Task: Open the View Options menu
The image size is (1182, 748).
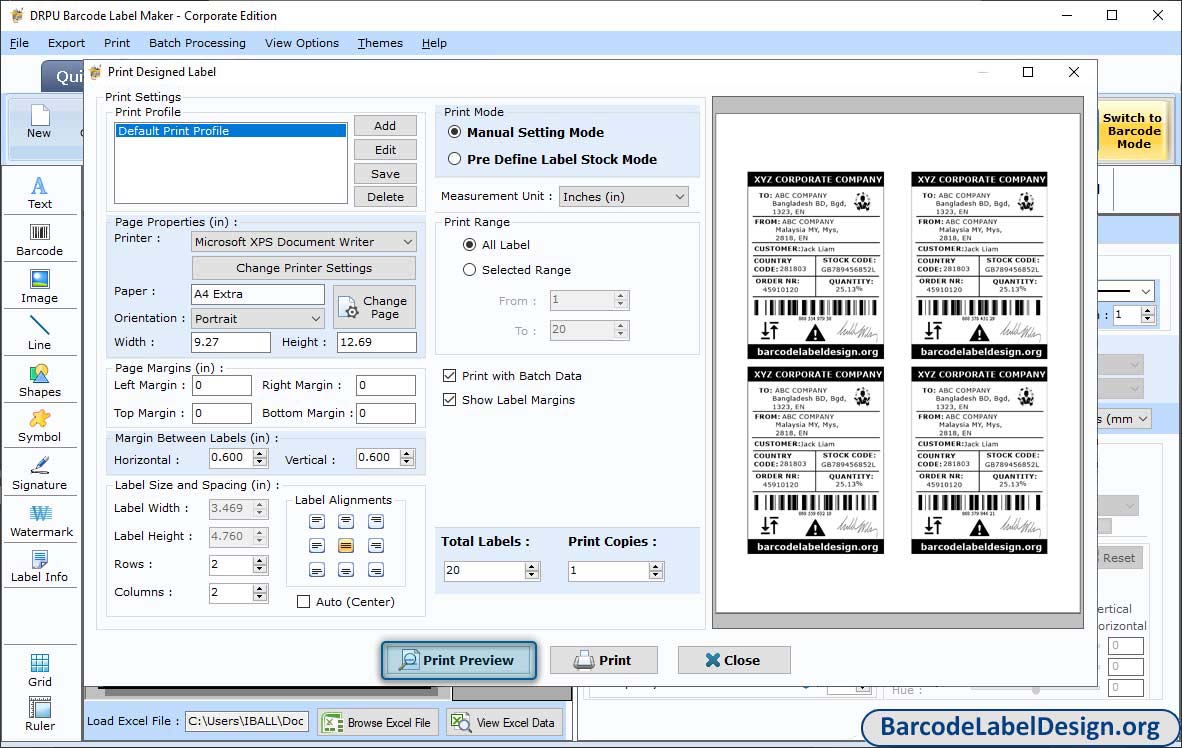Action: coord(302,43)
